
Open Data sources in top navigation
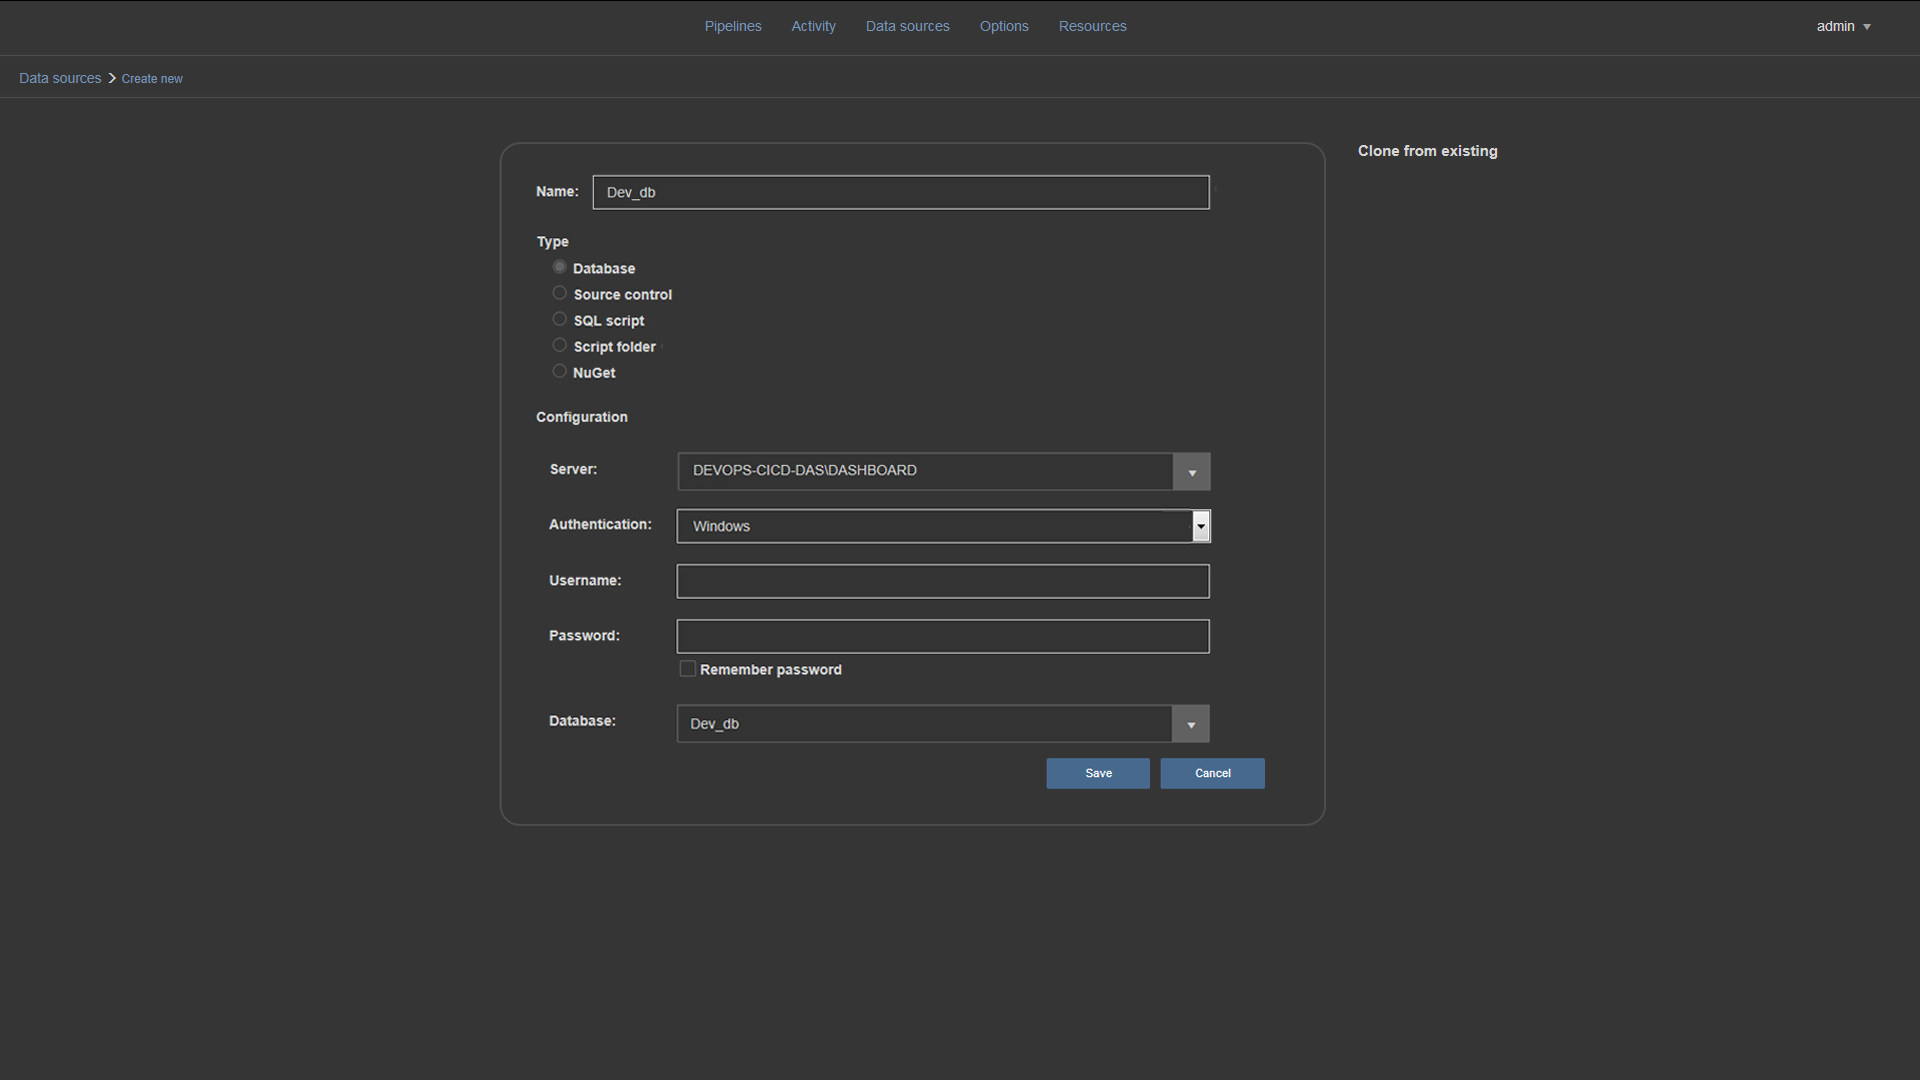tap(907, 26)
